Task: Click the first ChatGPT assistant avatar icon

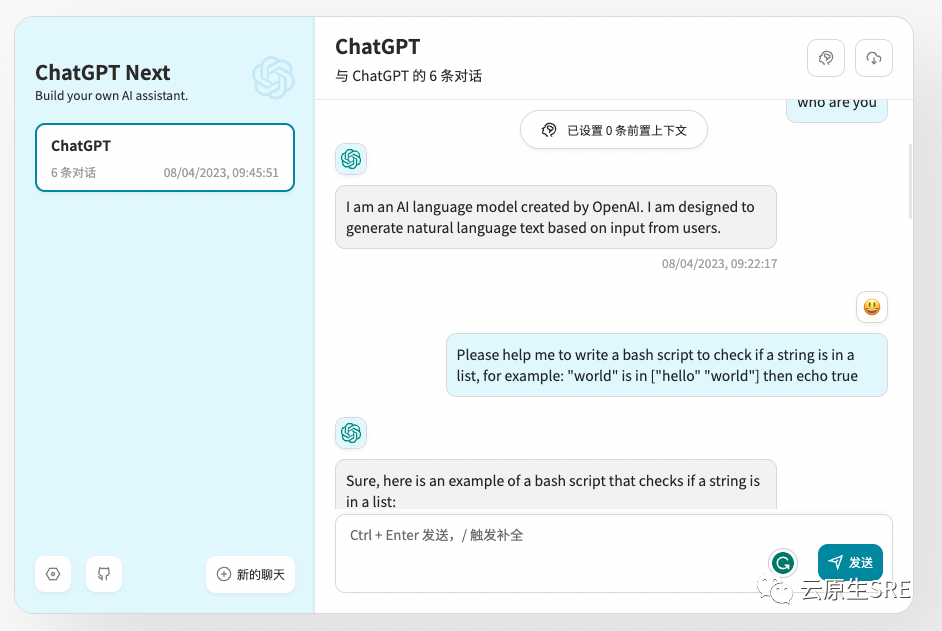Action: click(x=351, y=159)
